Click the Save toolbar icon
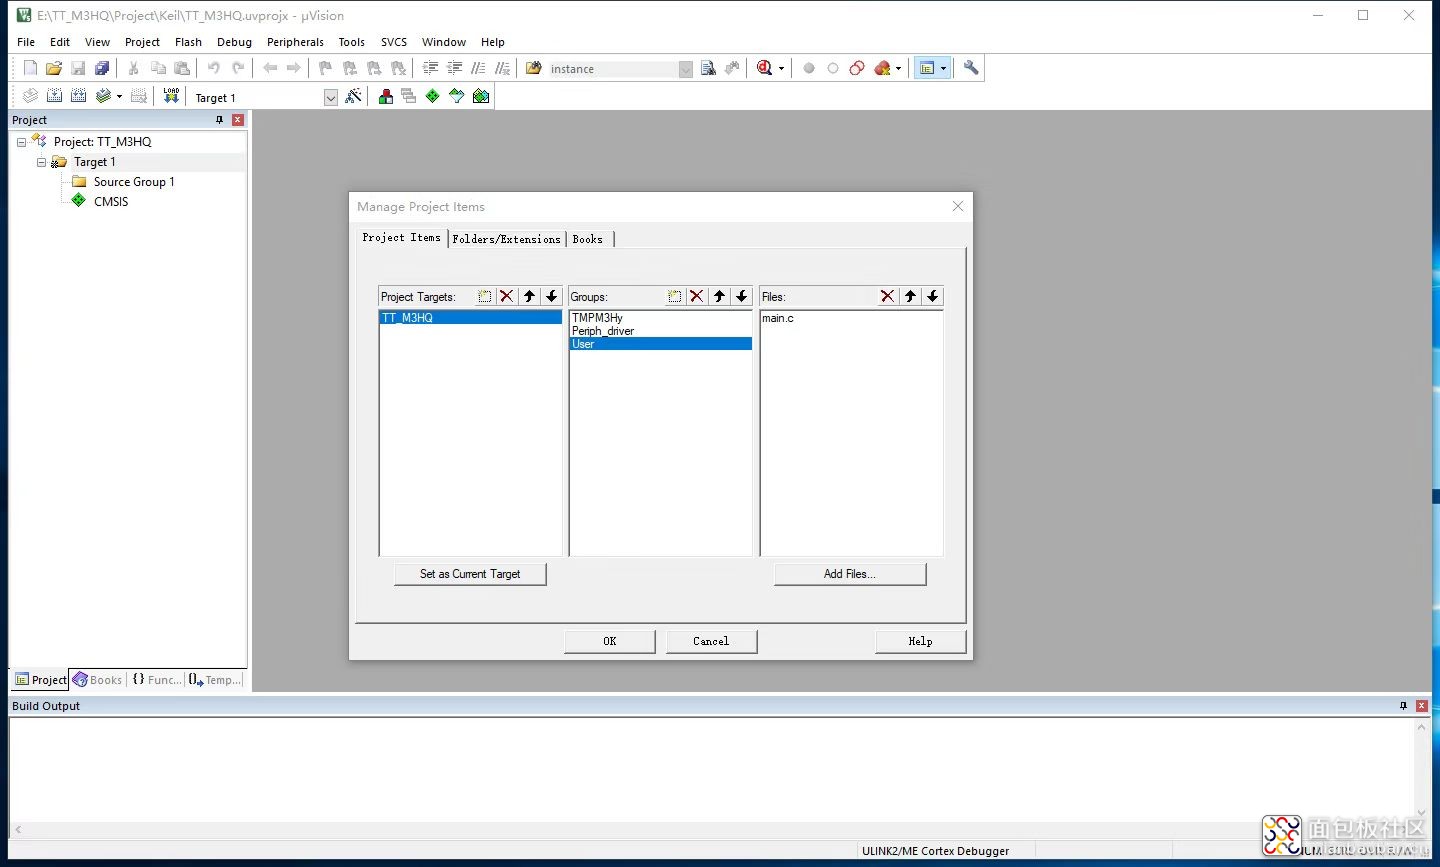1440x867 pixels. point(78,68)
